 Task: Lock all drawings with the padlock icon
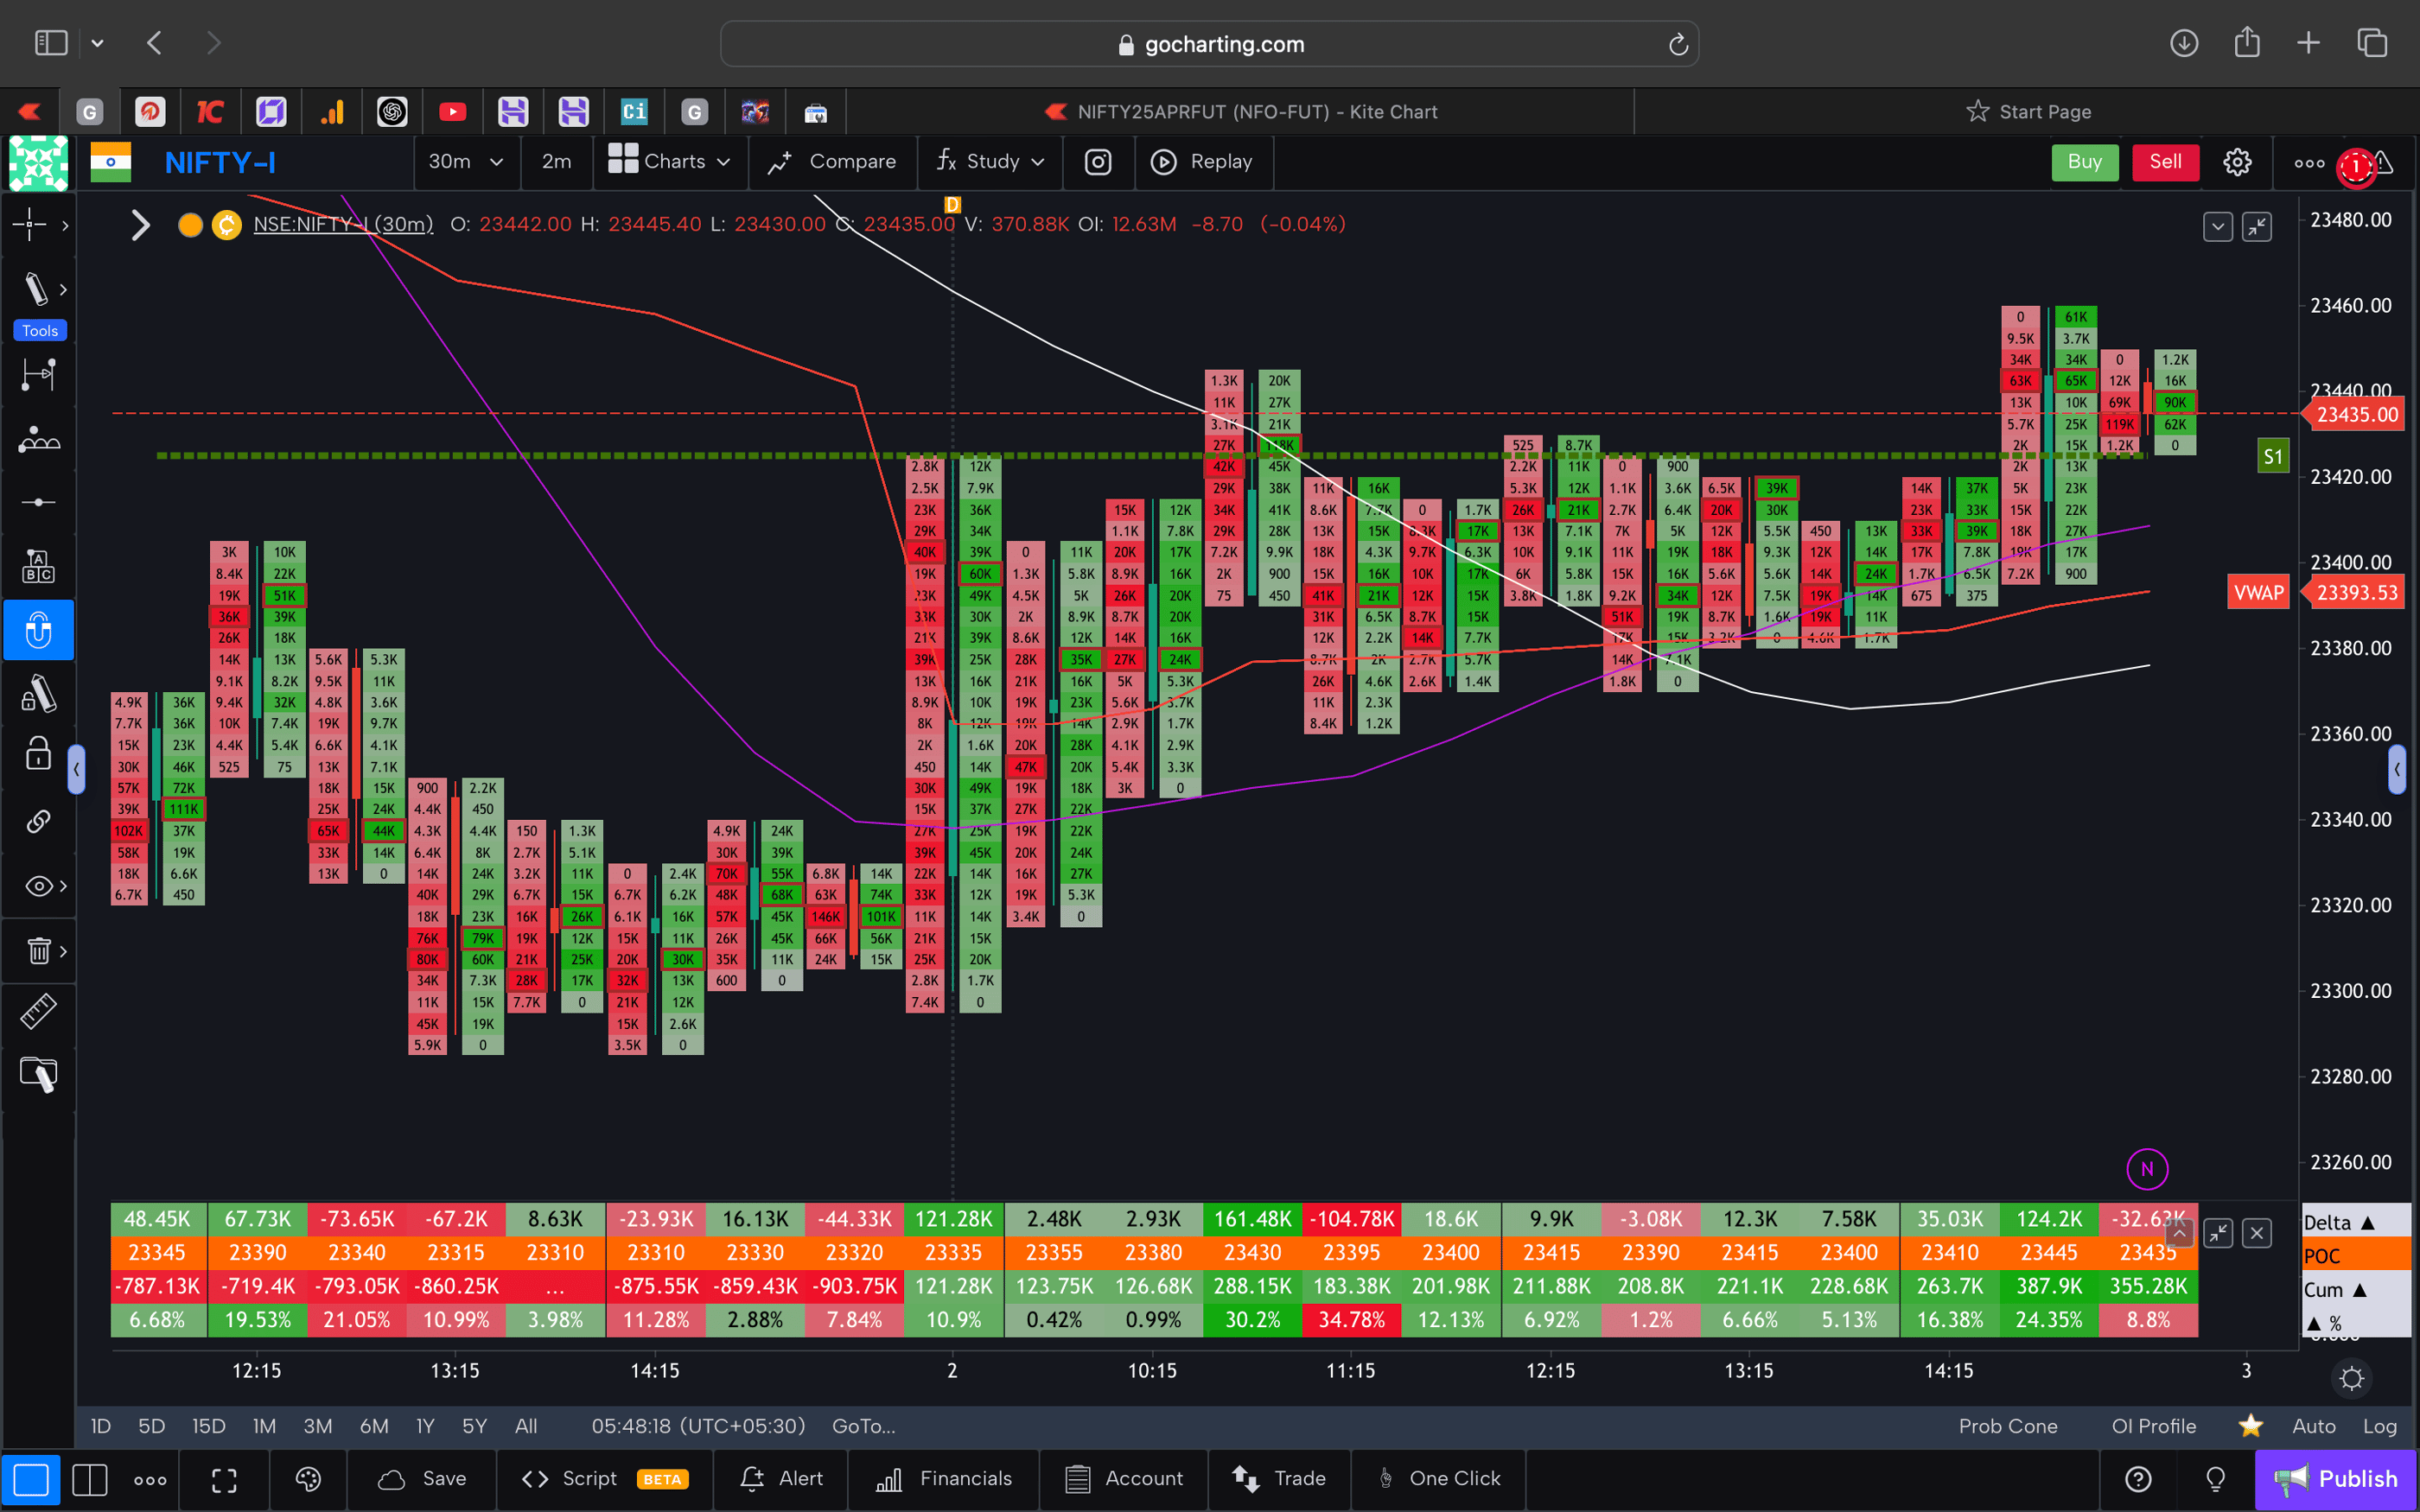point(38,753)
